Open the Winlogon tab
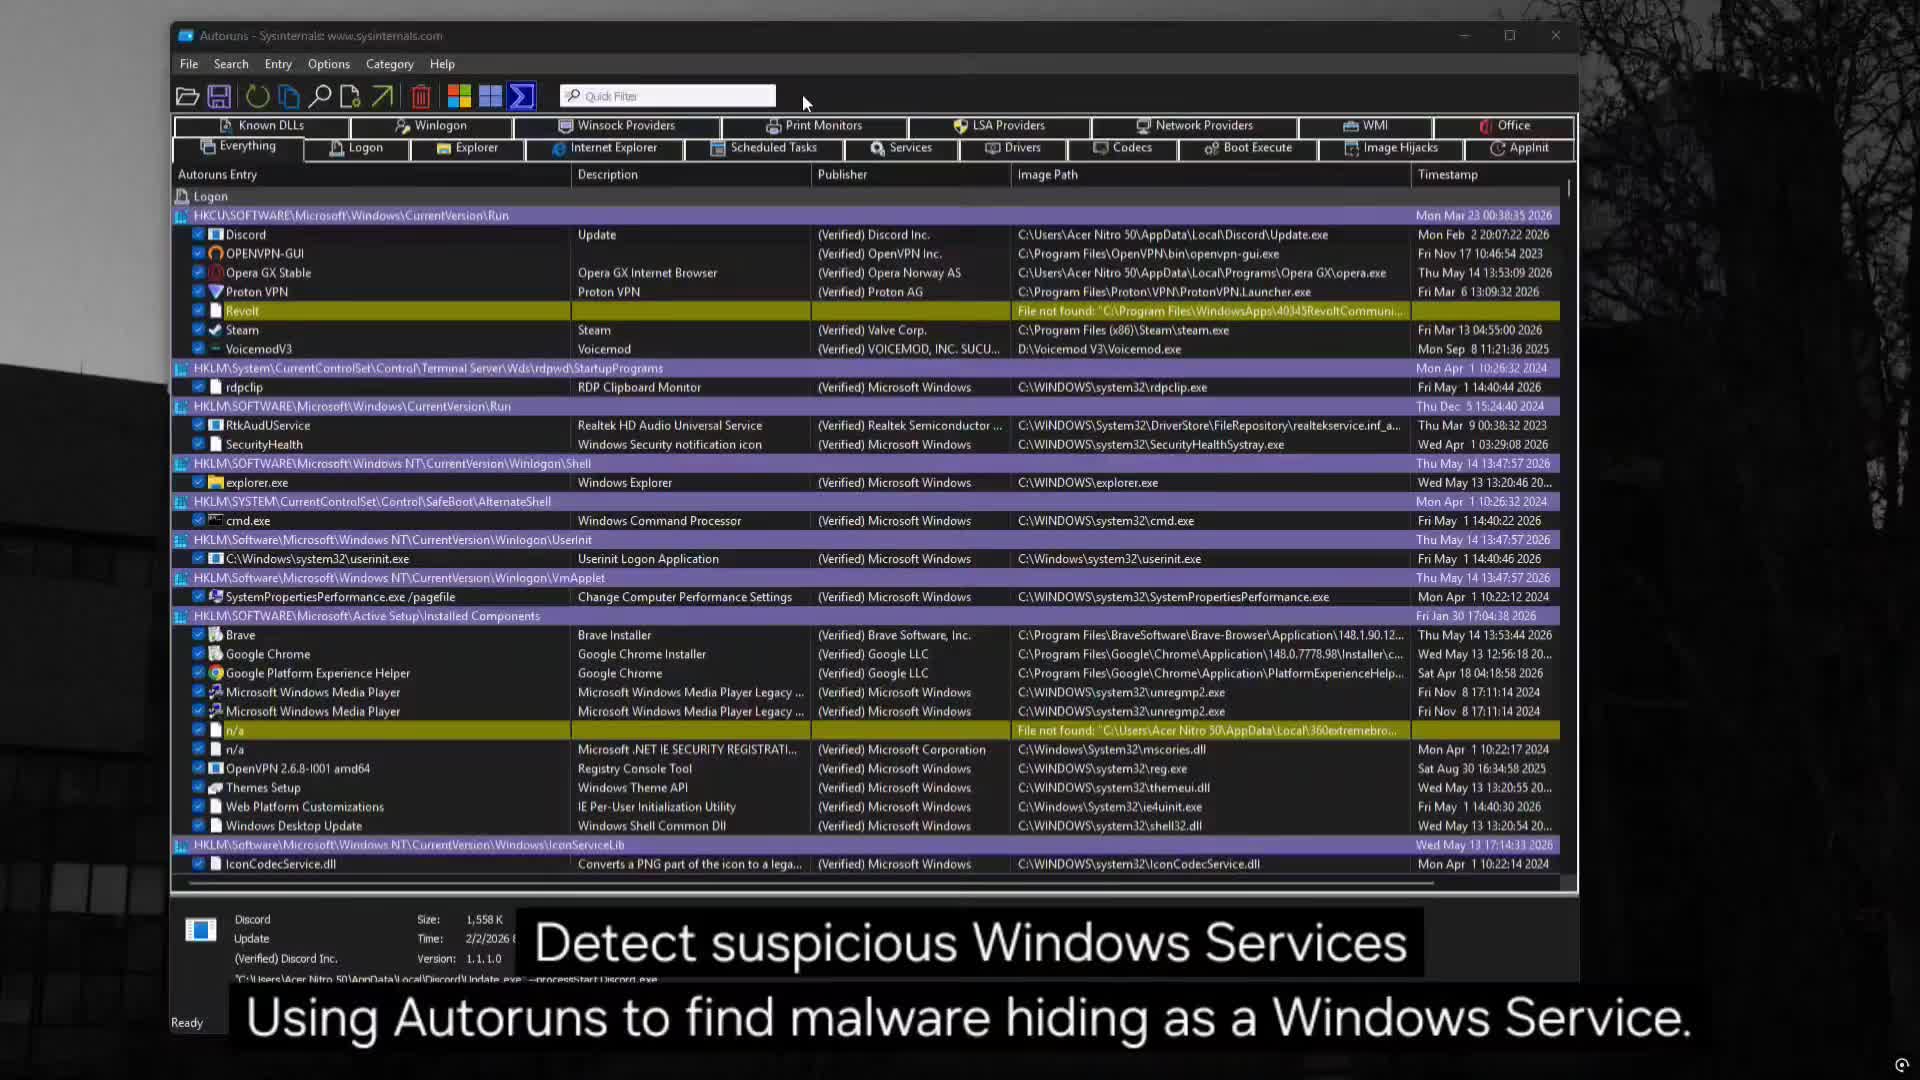 coord(431,126)
